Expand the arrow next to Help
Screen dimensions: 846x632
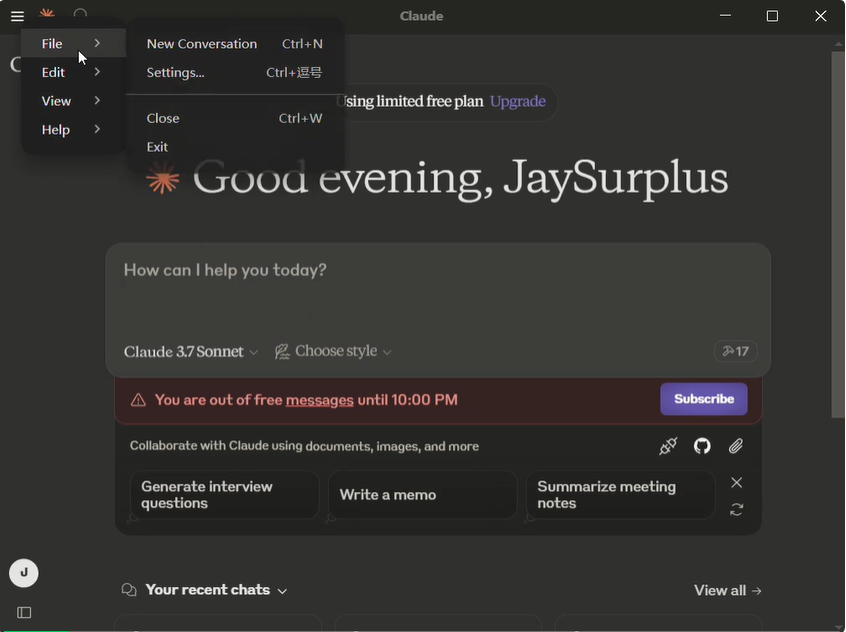pyautogui.click(x=97, y=129)
